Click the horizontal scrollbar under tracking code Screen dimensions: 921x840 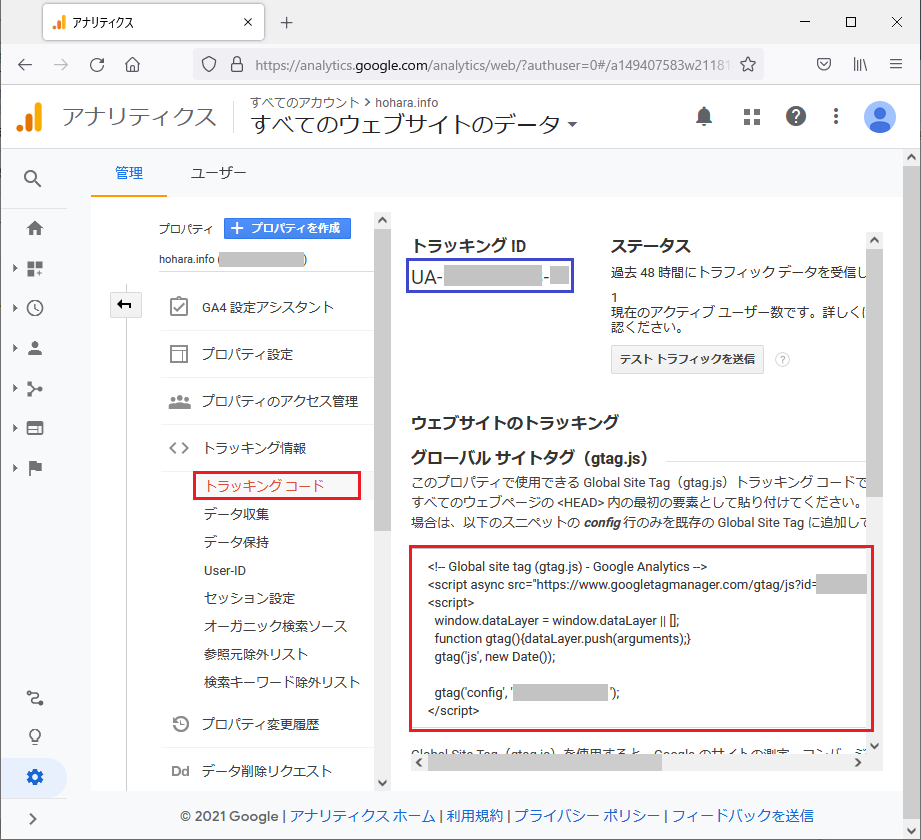click(x=545, y=763)
